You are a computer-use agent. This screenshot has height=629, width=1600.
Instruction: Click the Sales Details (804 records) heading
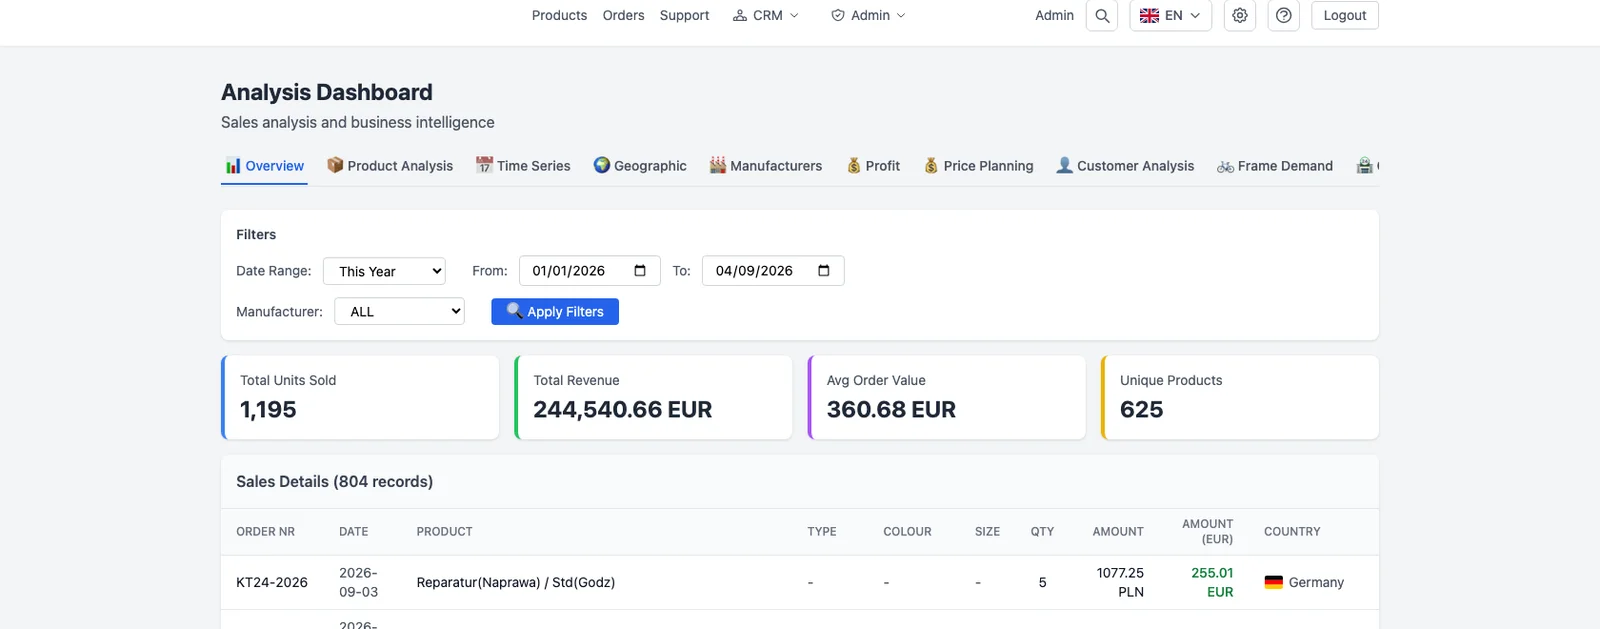click(x=334, y=482)
